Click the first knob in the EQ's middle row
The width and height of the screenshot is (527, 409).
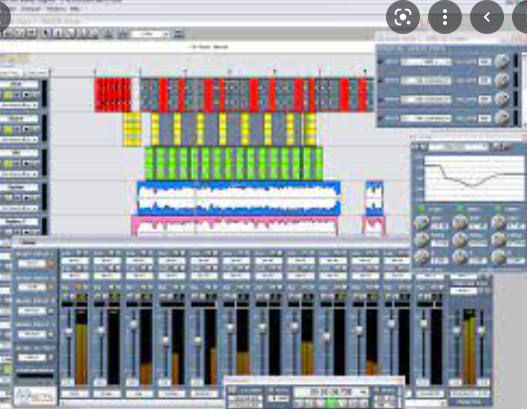[x=421, y=240]
